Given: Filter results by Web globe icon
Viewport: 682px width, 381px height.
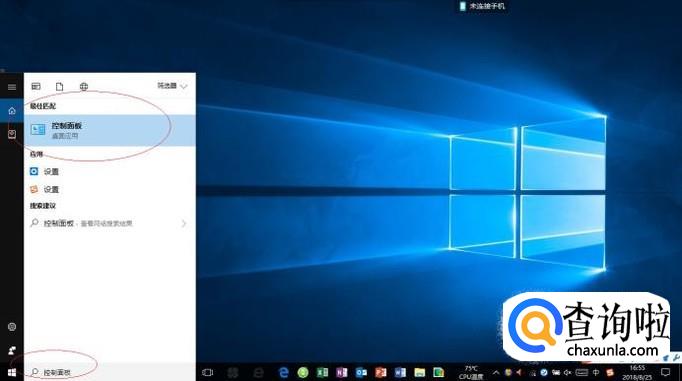Looking at the screenshot, I should coord(84,87).
